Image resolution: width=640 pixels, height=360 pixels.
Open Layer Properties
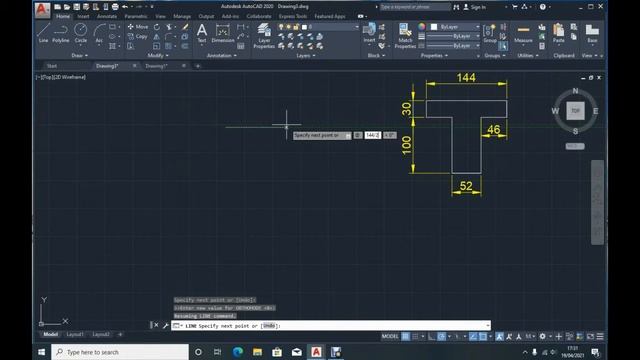(x=264, y=36)
